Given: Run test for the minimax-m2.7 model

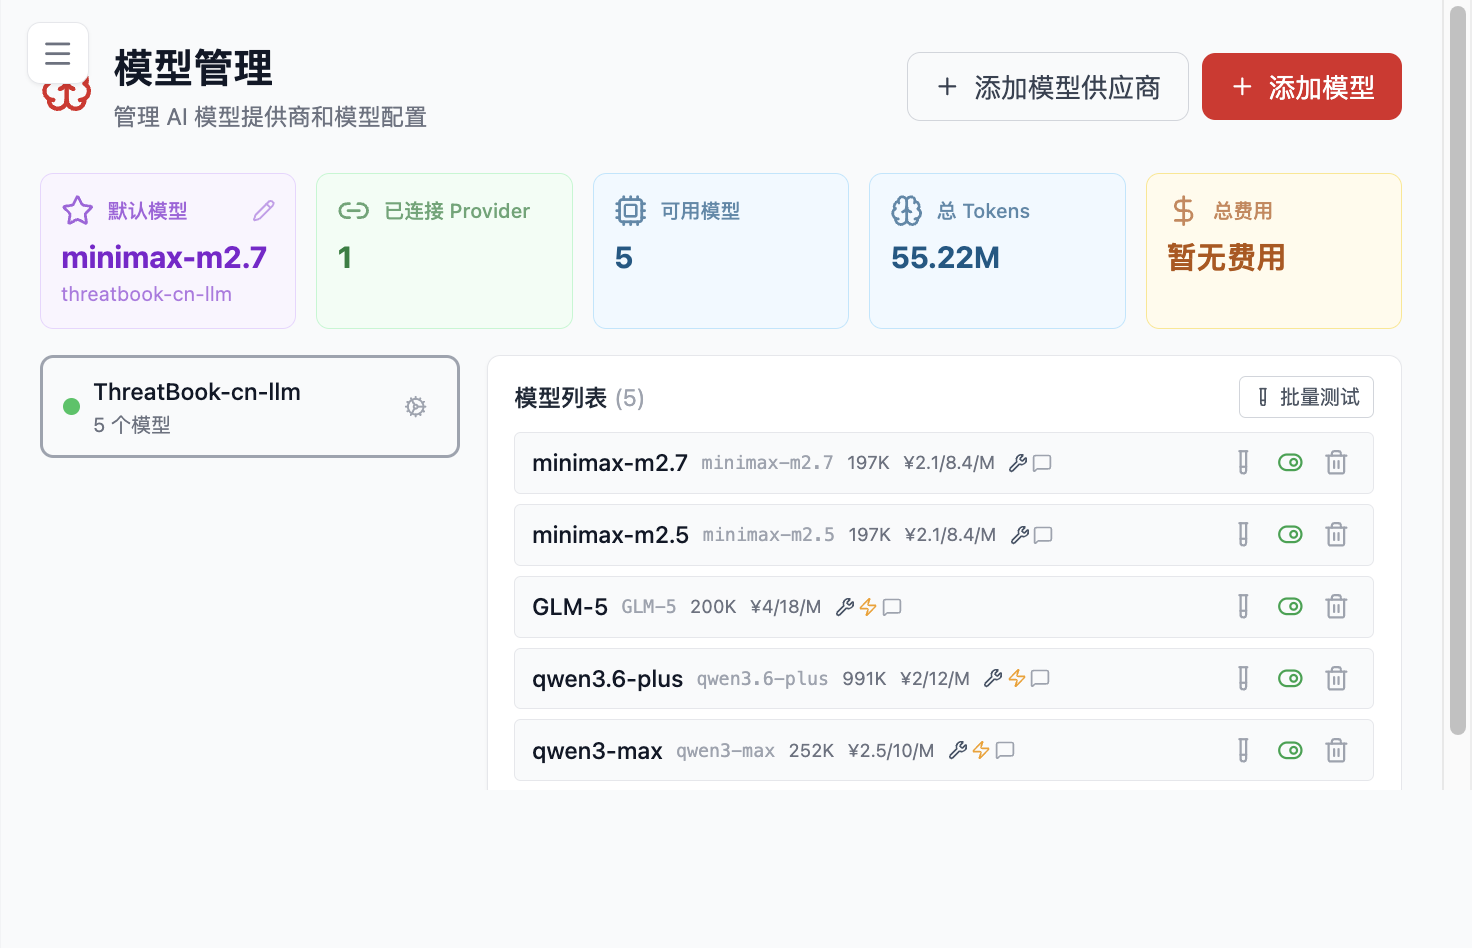Looking at the screenshot, I should point(1243,462).
